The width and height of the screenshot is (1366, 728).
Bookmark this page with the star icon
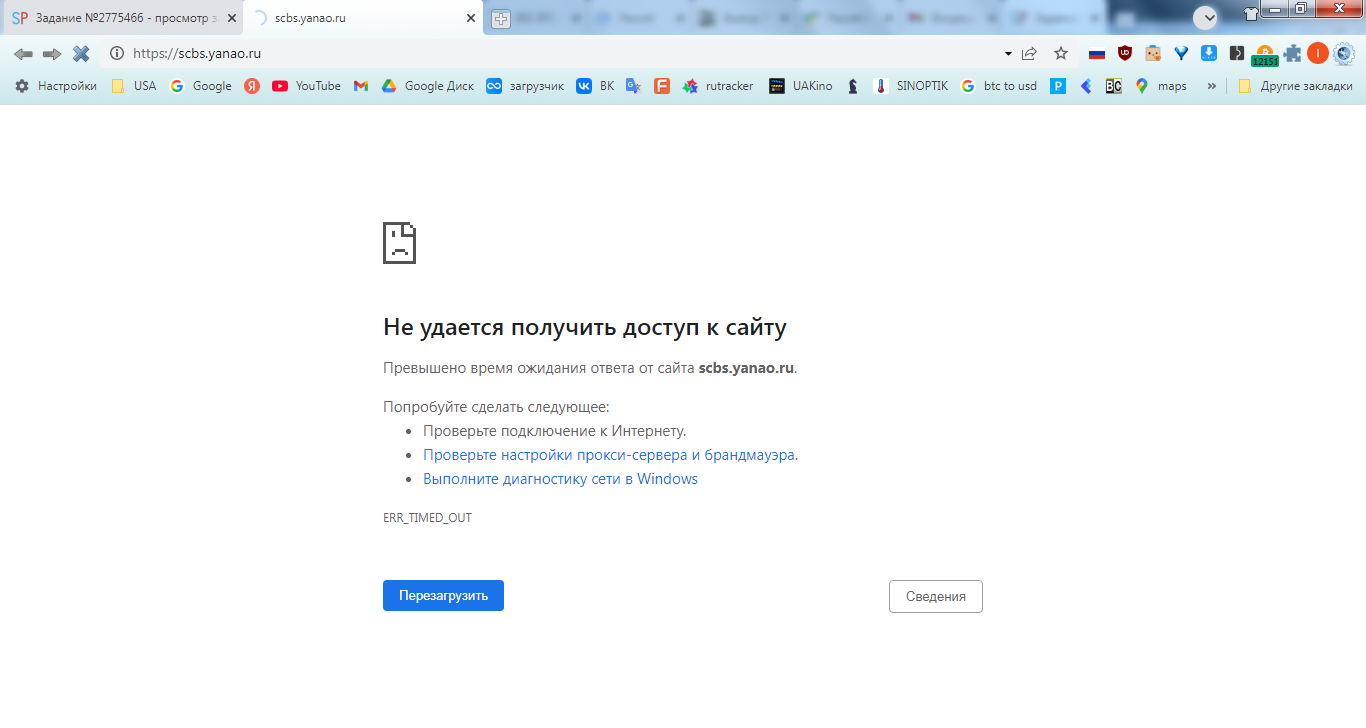tap(1061, 54)
